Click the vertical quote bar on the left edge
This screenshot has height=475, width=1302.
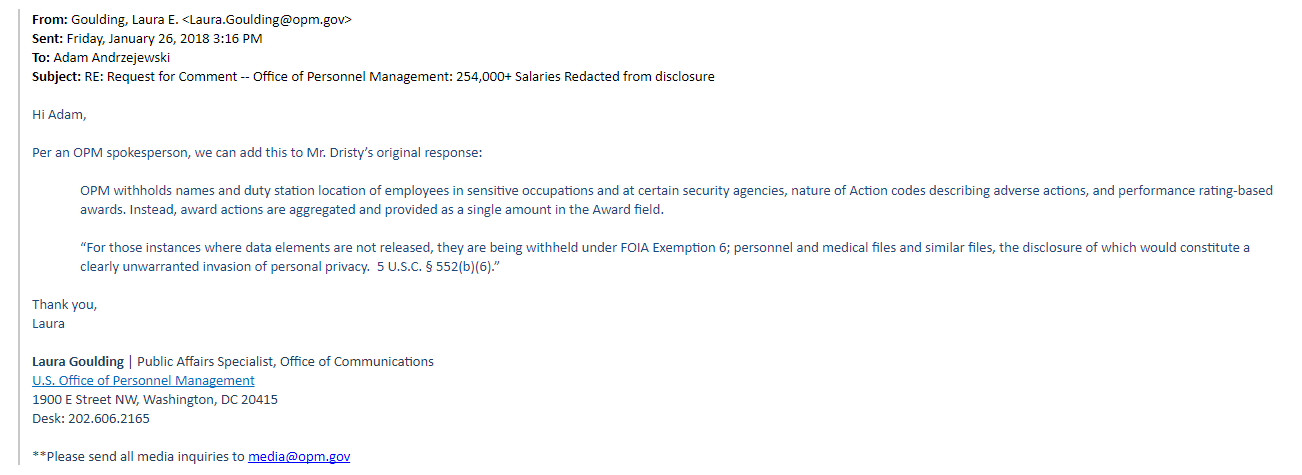(x=19, y=237)
